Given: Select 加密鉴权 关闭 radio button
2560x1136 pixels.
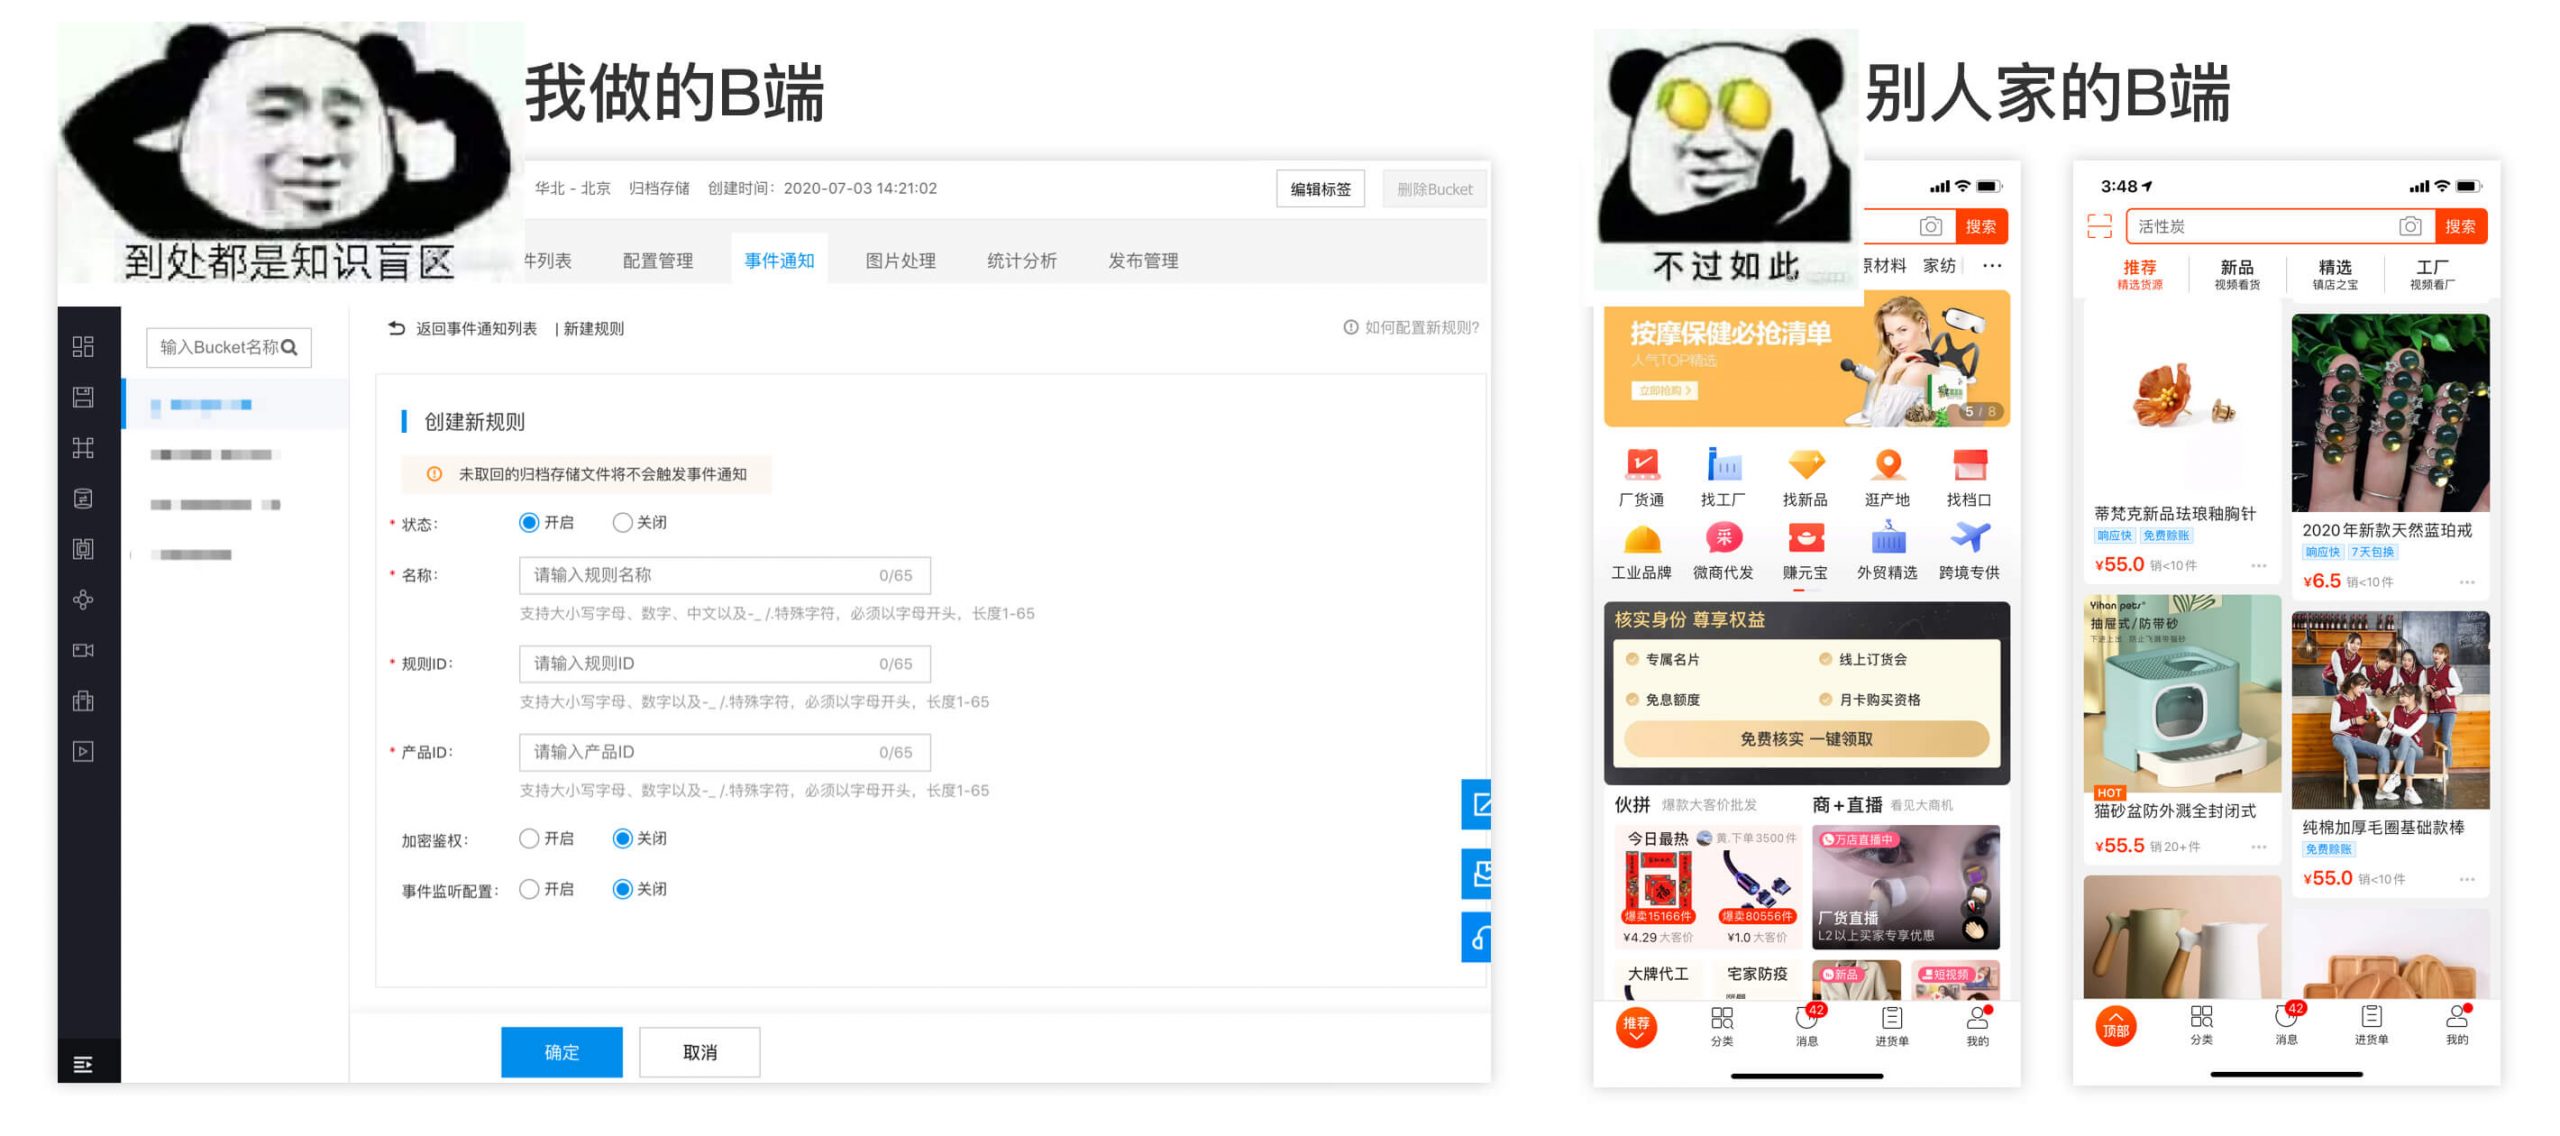Looking at the screenshot, I should pyautogui.click(x=622, y=838).
